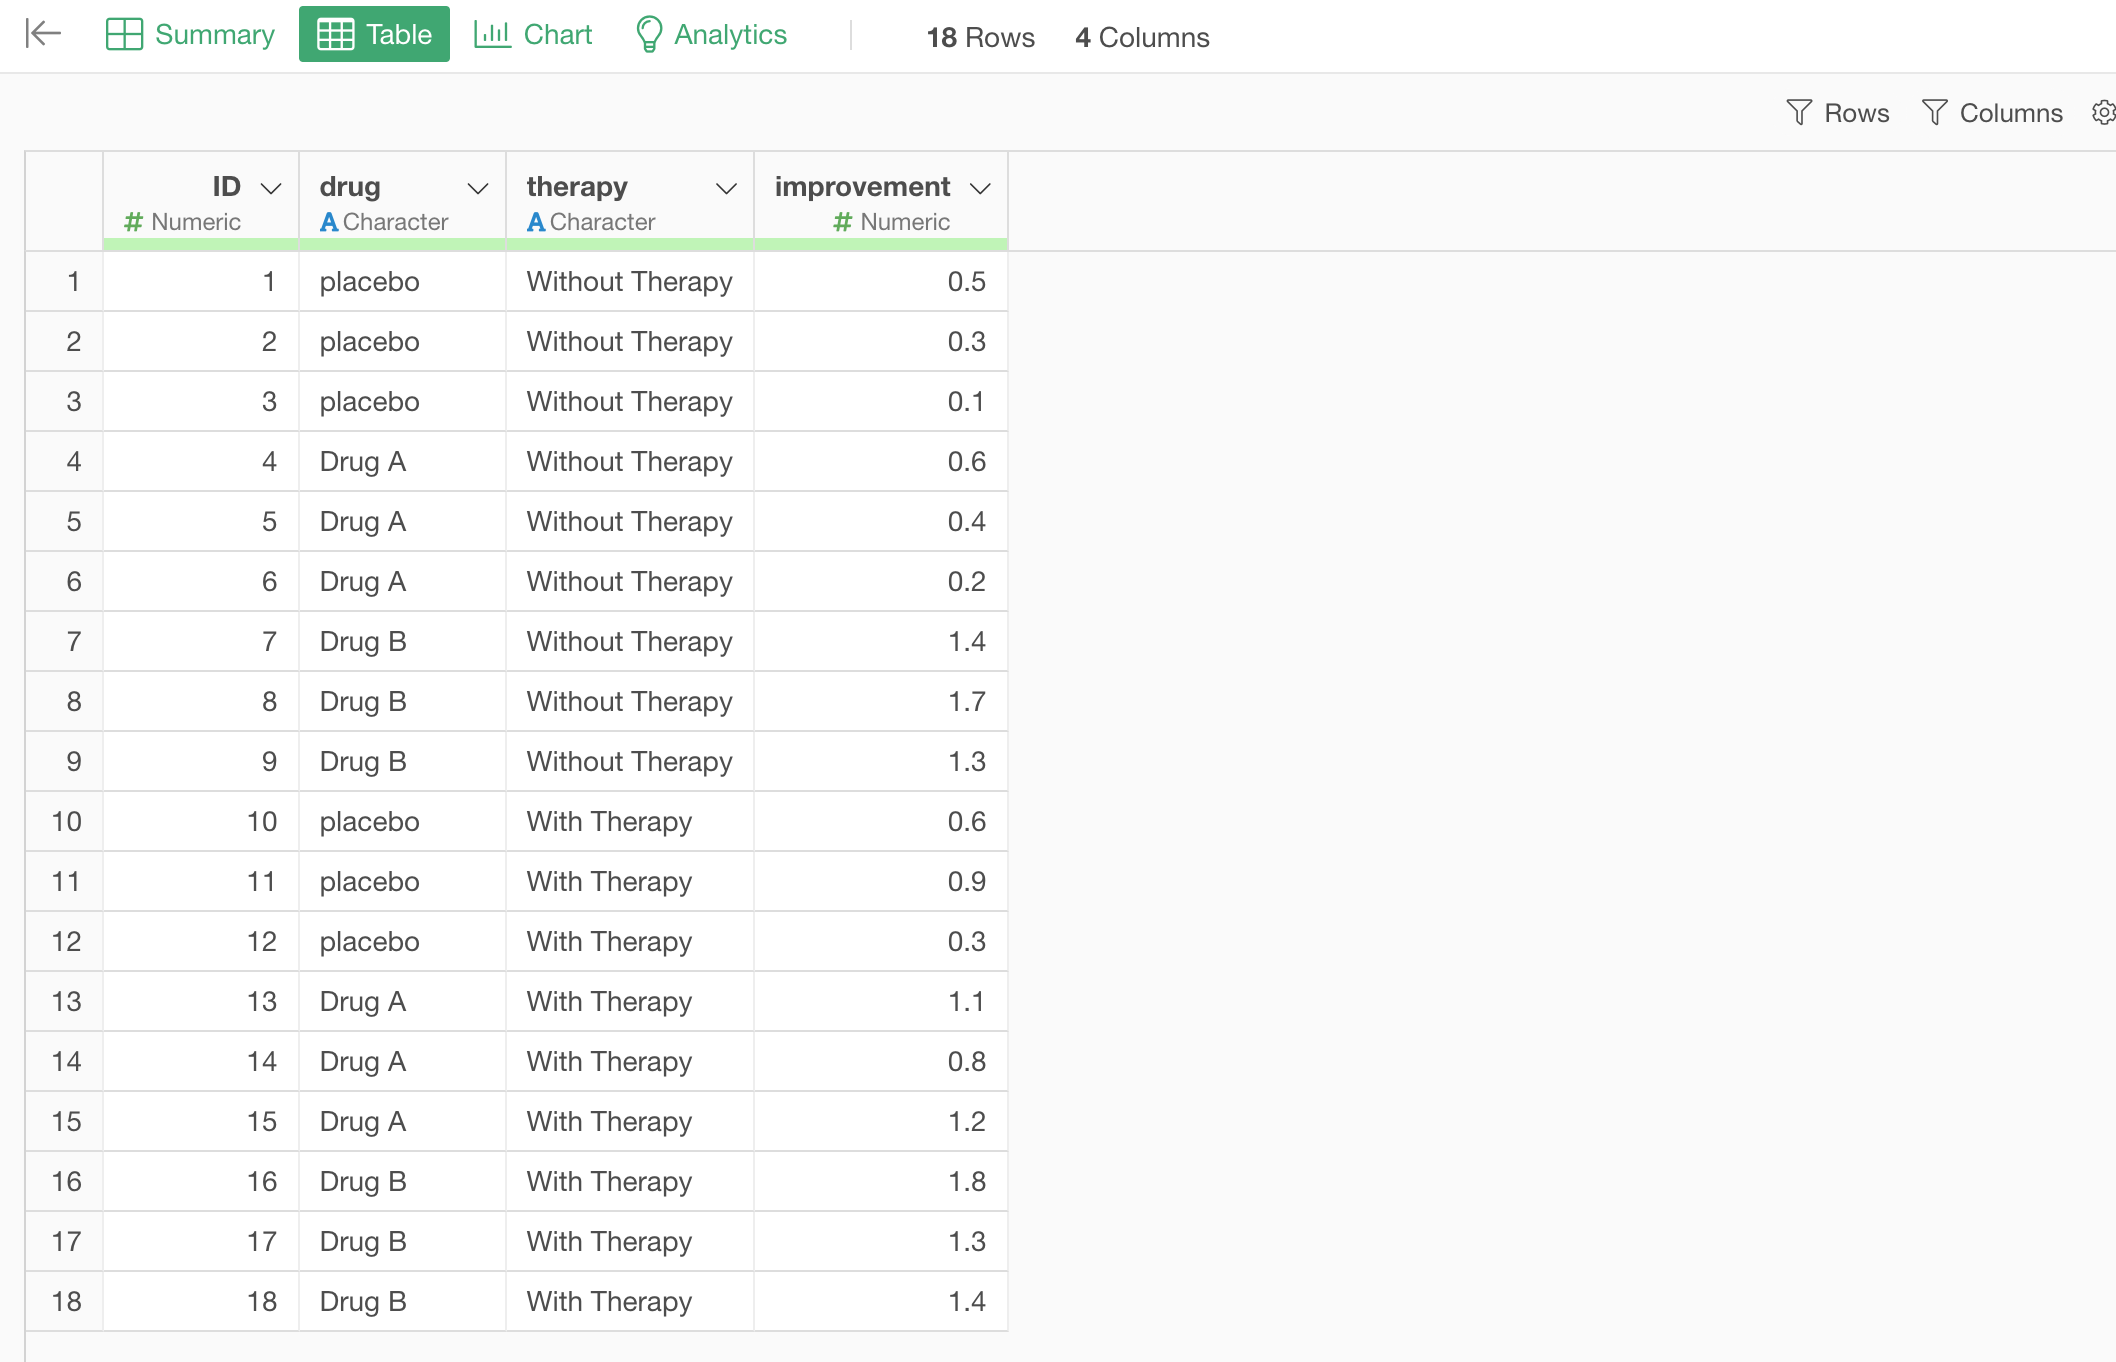Select improvement value 1.2 in row 15
This screenshot has width=2116, height=1362.
coord(881,1121)
